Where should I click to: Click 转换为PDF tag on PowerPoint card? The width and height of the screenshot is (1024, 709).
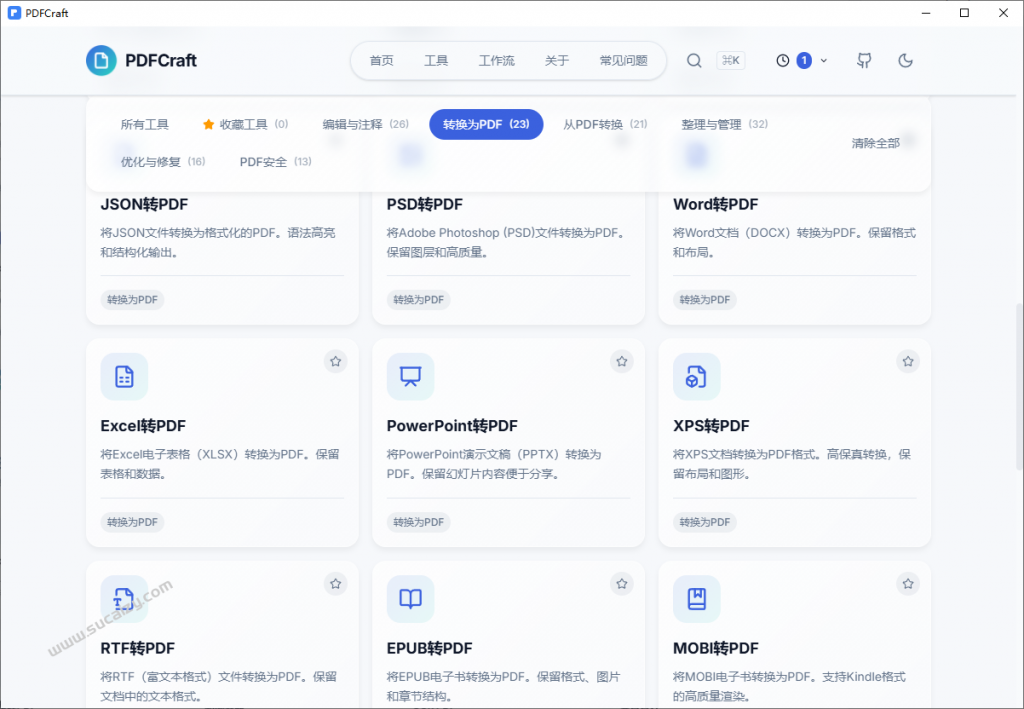pos(418,522)
